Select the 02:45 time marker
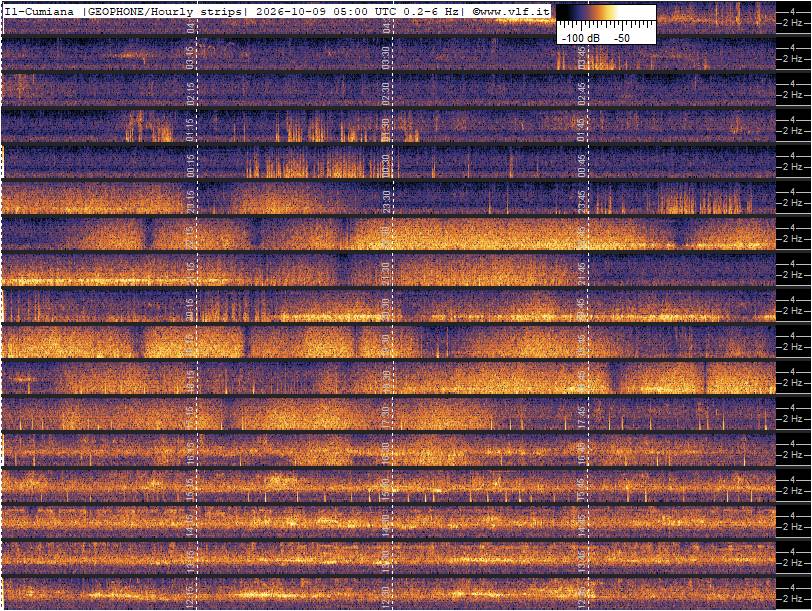 pyautogui.click(x=582, y=94)
